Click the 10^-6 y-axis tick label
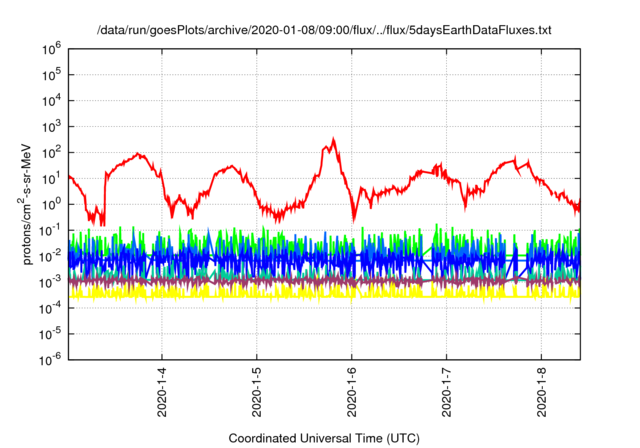The width and height of the screenshot is (640, 448). click(x=50, y=359)
